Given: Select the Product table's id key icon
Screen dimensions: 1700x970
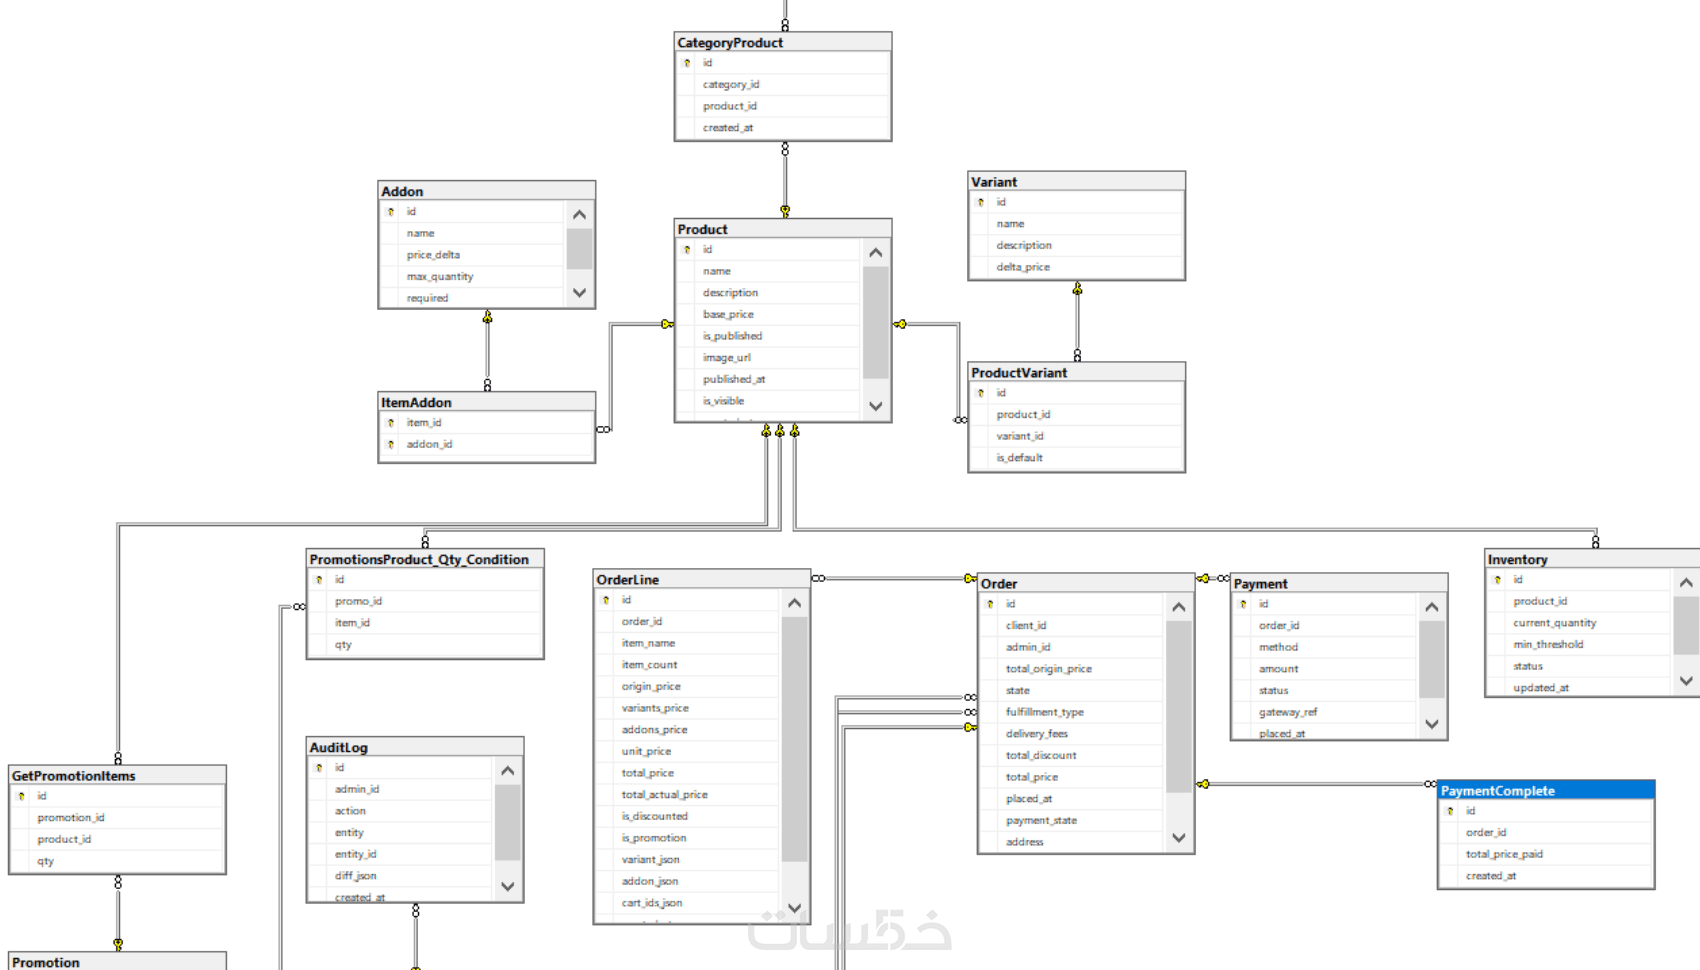Looking at the screenshot, I should point(687,250).
